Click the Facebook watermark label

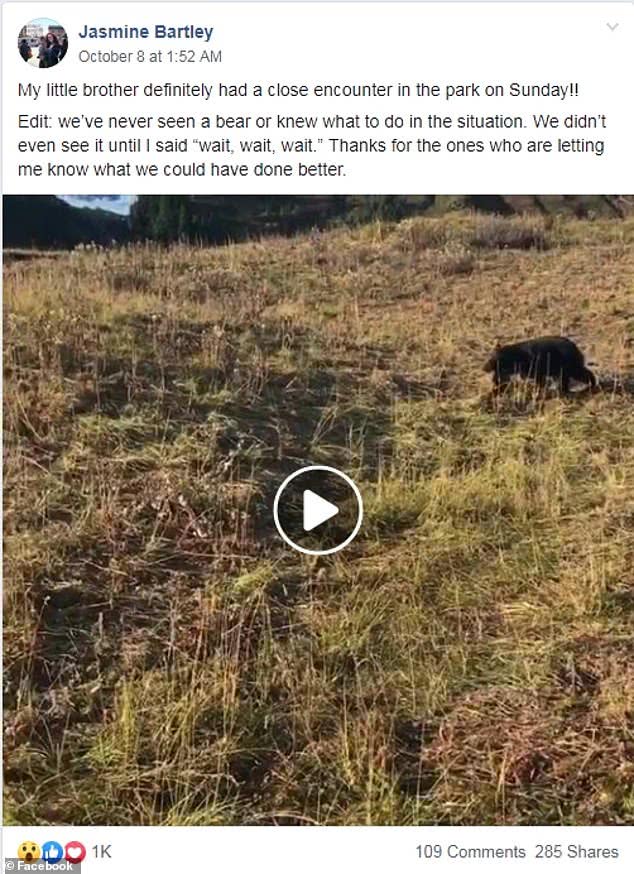tap(40, 866)
